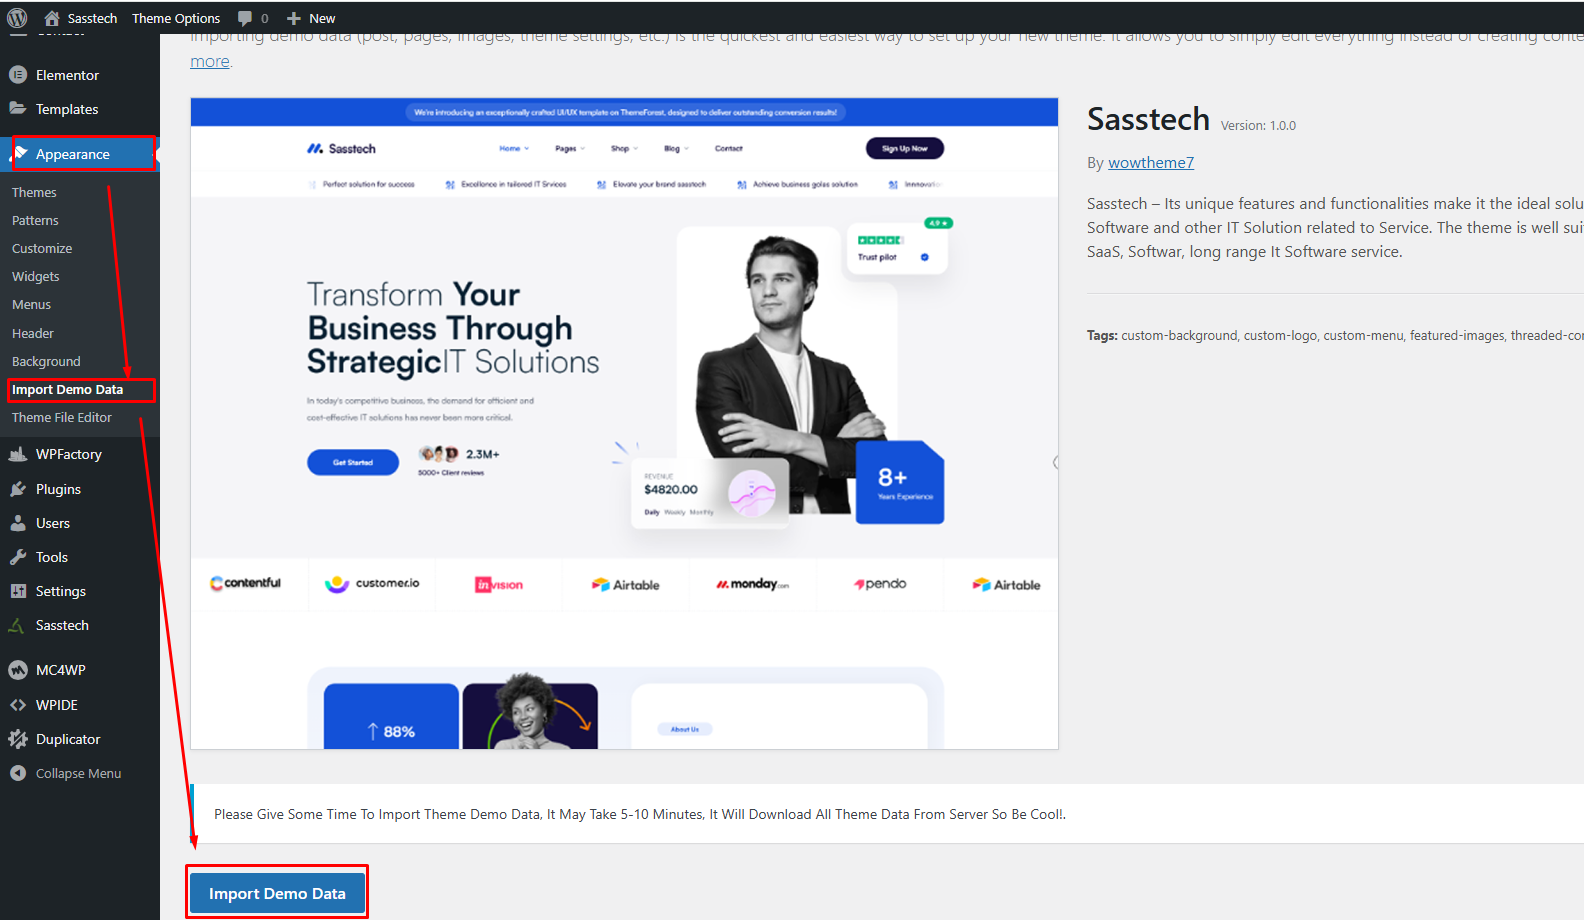1584x920 pixels.
Task: Click the 'Please Give Some Time' import notice
Action: (640, 814)
